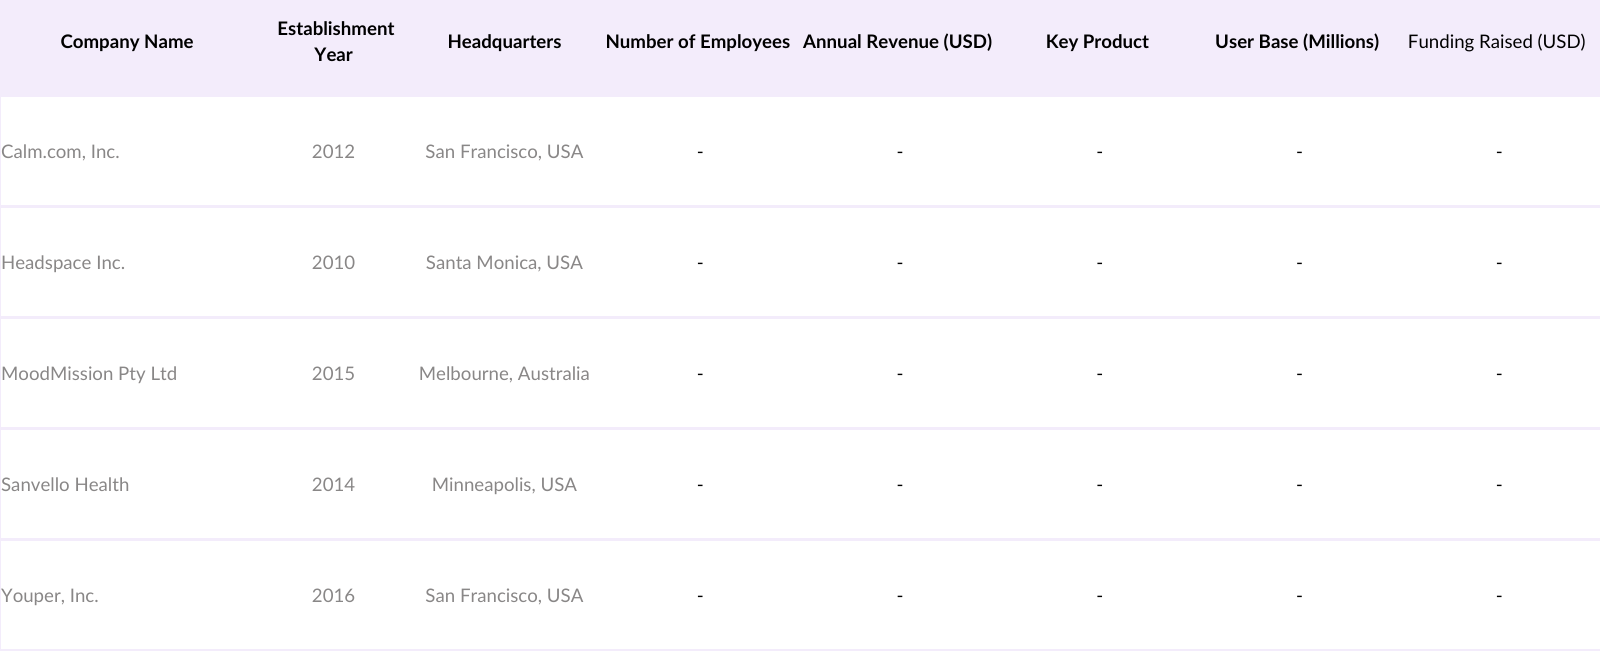Open the Headspace Inc. company entry
The height and width of the screenshot is (653, 1600).
[63, 263]
